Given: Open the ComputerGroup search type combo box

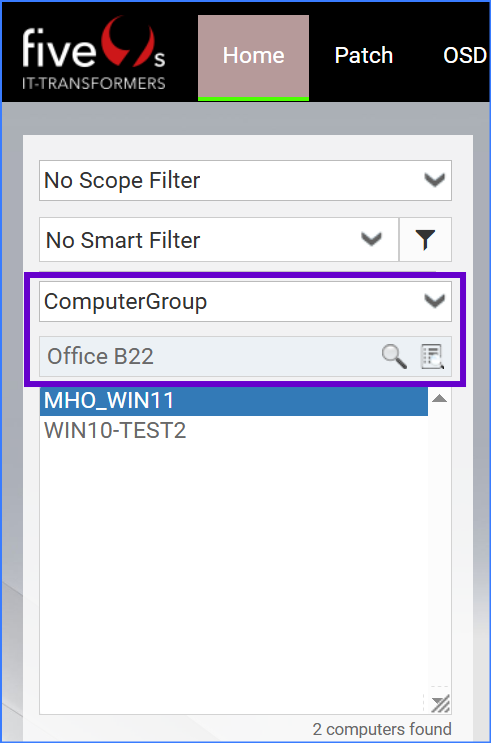Looking at the screenshot, I should point(246,301).
